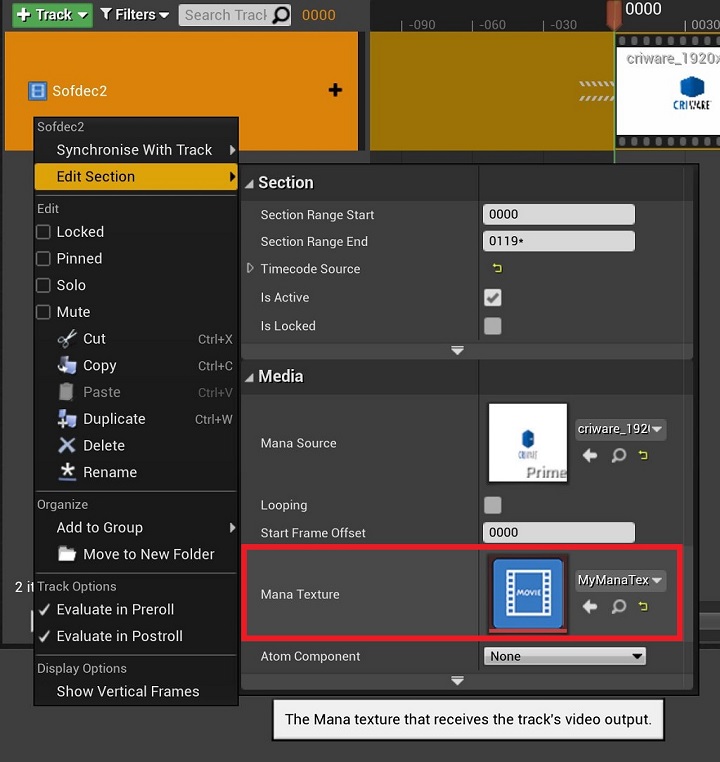This screenshot has height=762, width=720.
Task: Click the green Track button
Action: [51, 14]
